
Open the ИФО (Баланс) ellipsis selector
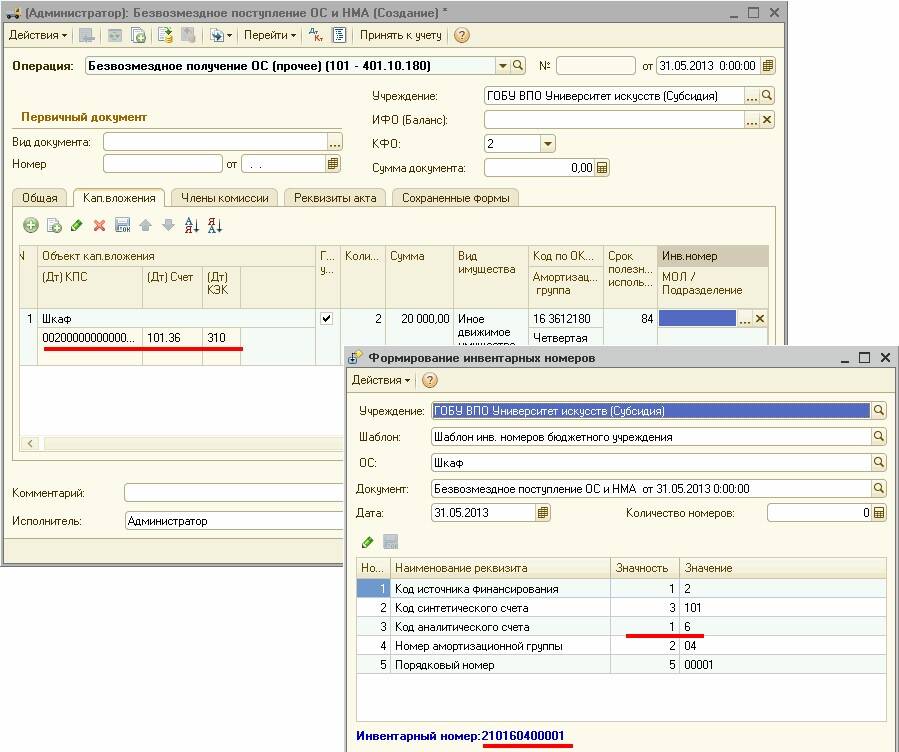point(752,120)
